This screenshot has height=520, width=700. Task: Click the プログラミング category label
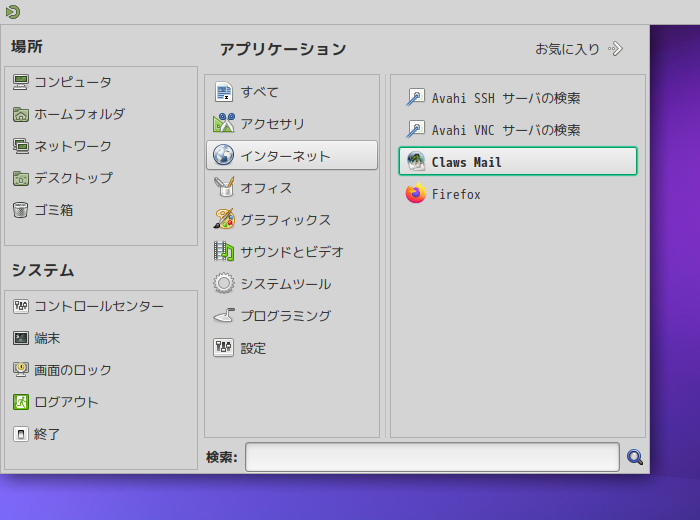[286, 316]
